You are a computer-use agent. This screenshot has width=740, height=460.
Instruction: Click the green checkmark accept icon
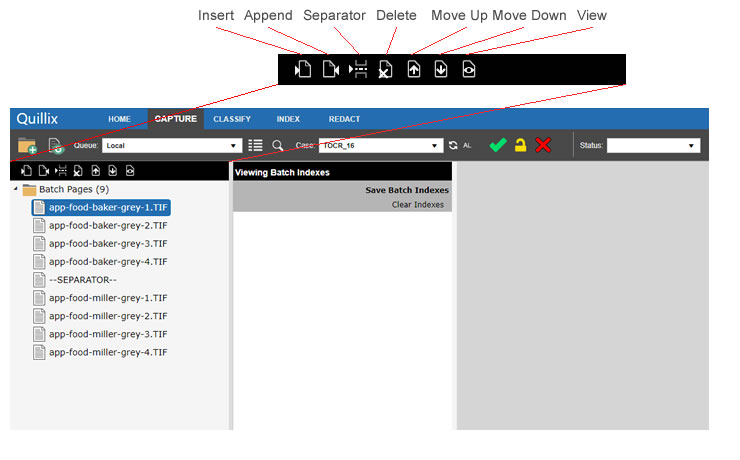[497, 145]
